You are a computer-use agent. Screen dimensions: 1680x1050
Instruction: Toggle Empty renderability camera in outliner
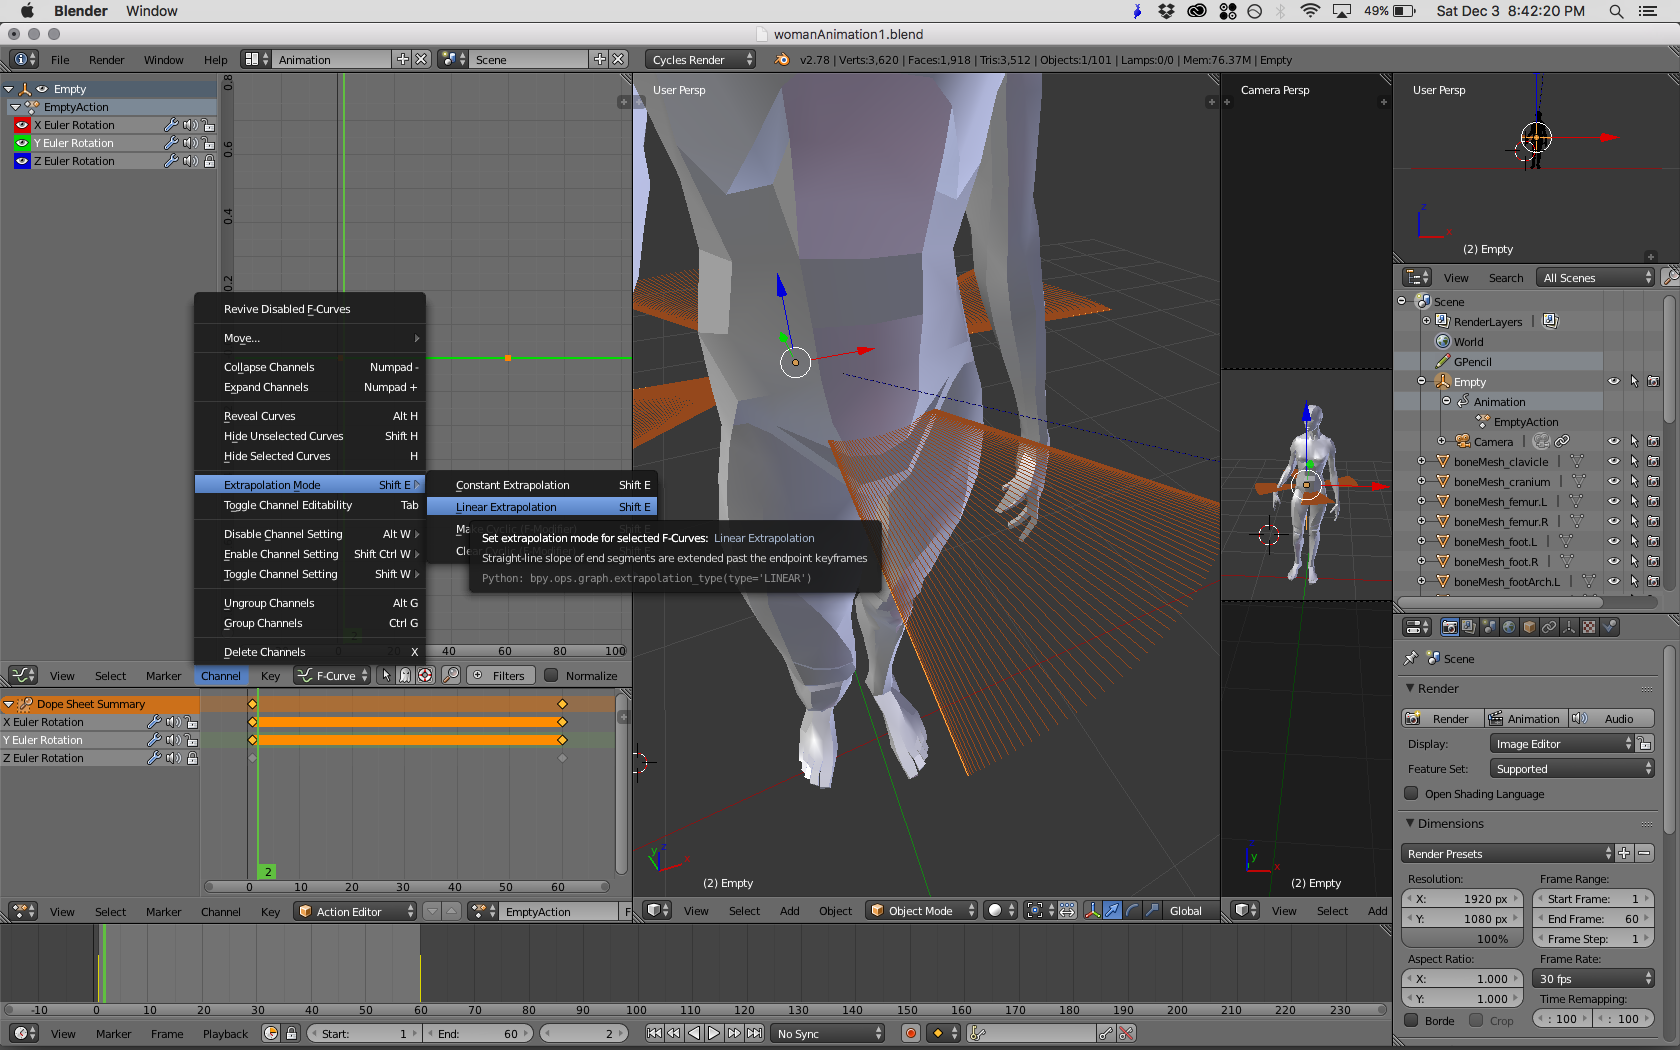(1653, 381)
